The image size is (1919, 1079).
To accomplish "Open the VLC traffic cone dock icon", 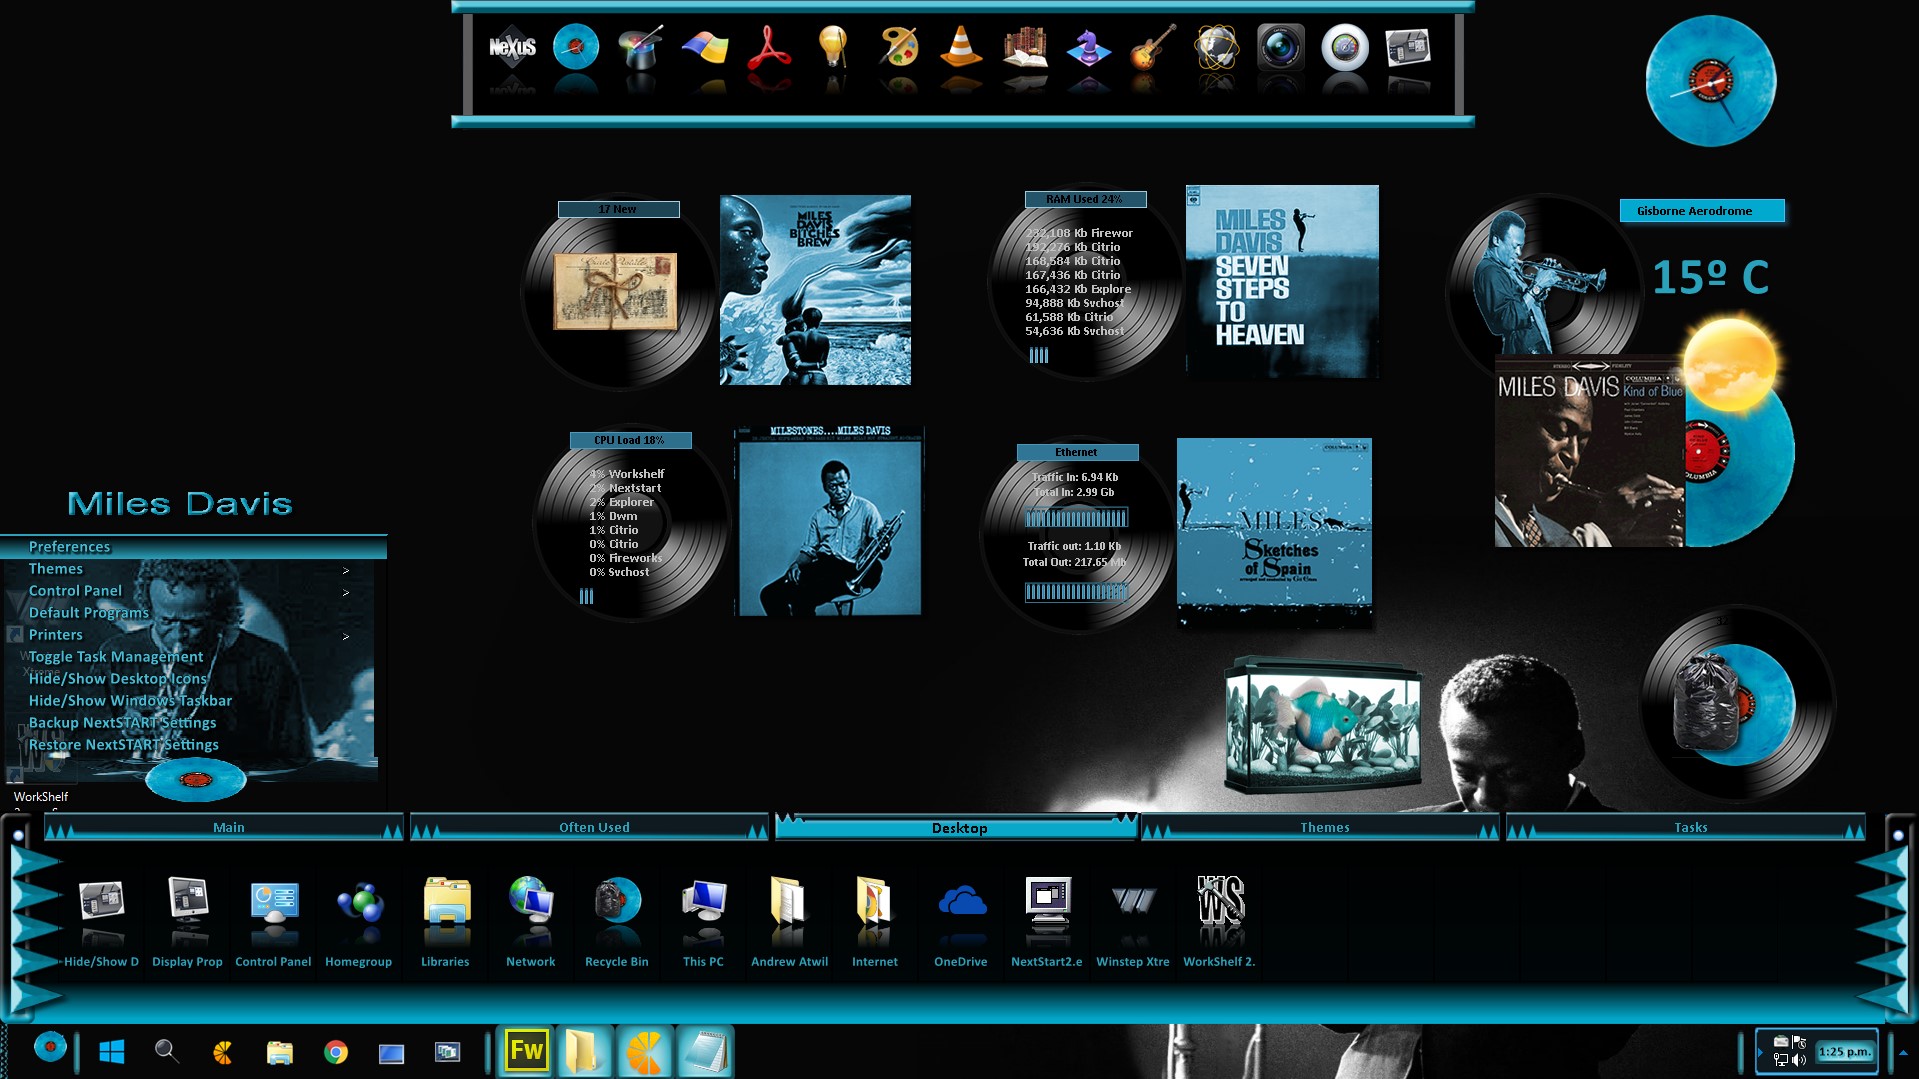I will (960, 47).
